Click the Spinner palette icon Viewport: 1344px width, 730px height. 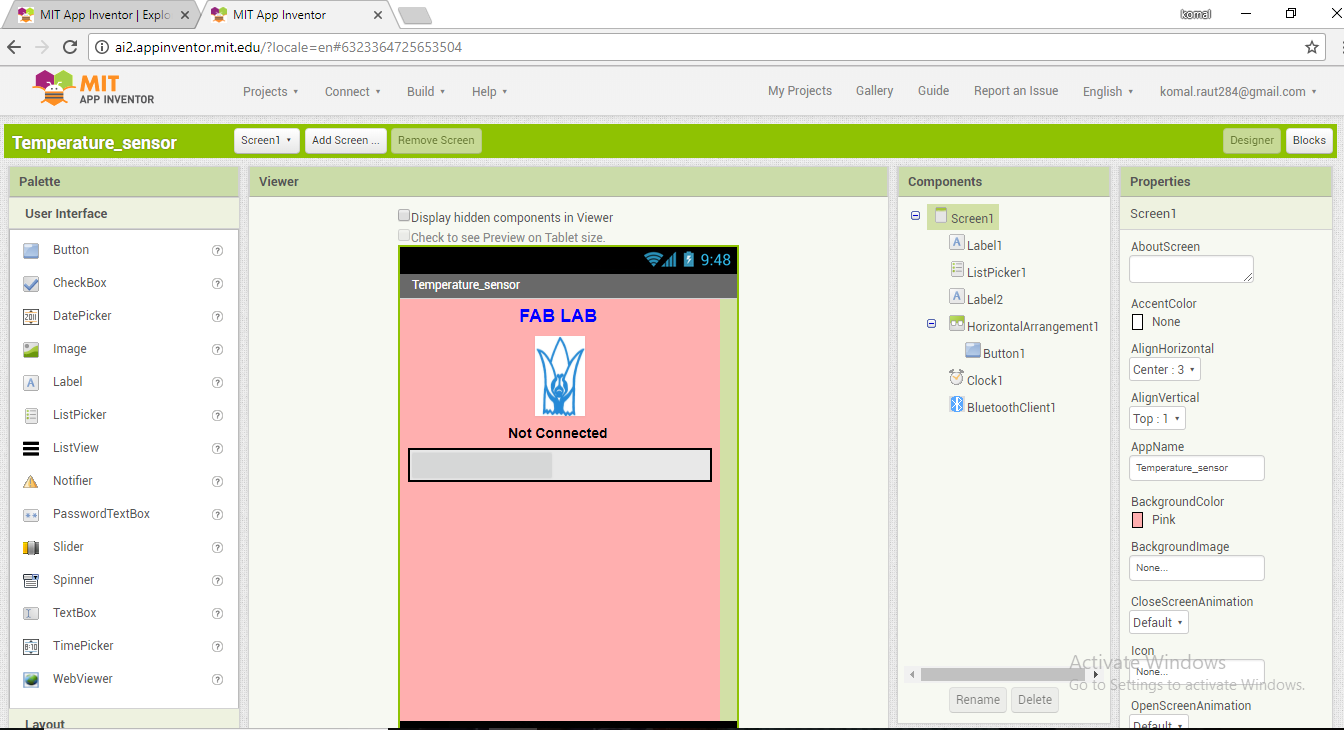pyautogui.click(x=31, y=580)
